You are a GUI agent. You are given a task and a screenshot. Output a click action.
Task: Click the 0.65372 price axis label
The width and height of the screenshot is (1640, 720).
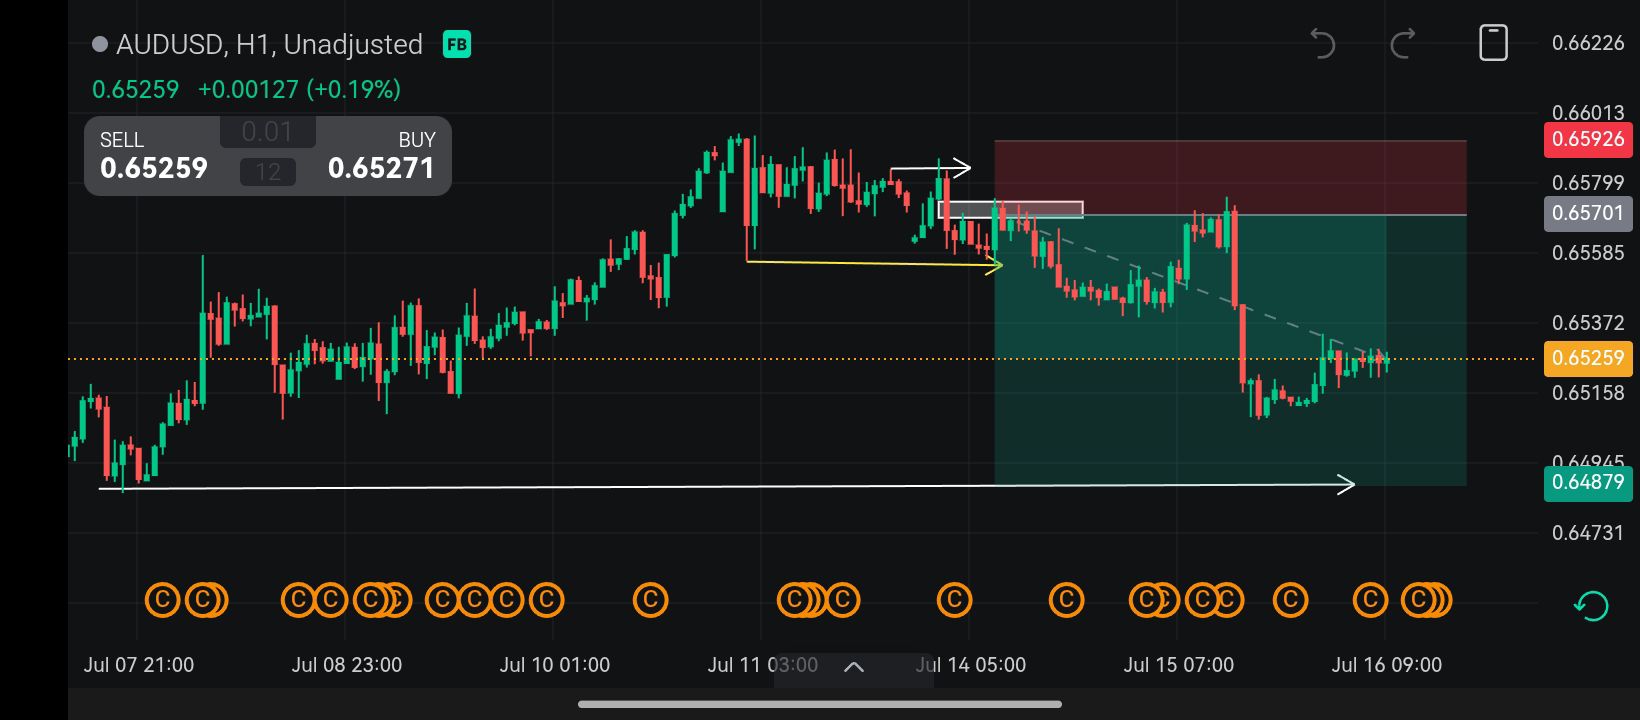coord(1588,323)
